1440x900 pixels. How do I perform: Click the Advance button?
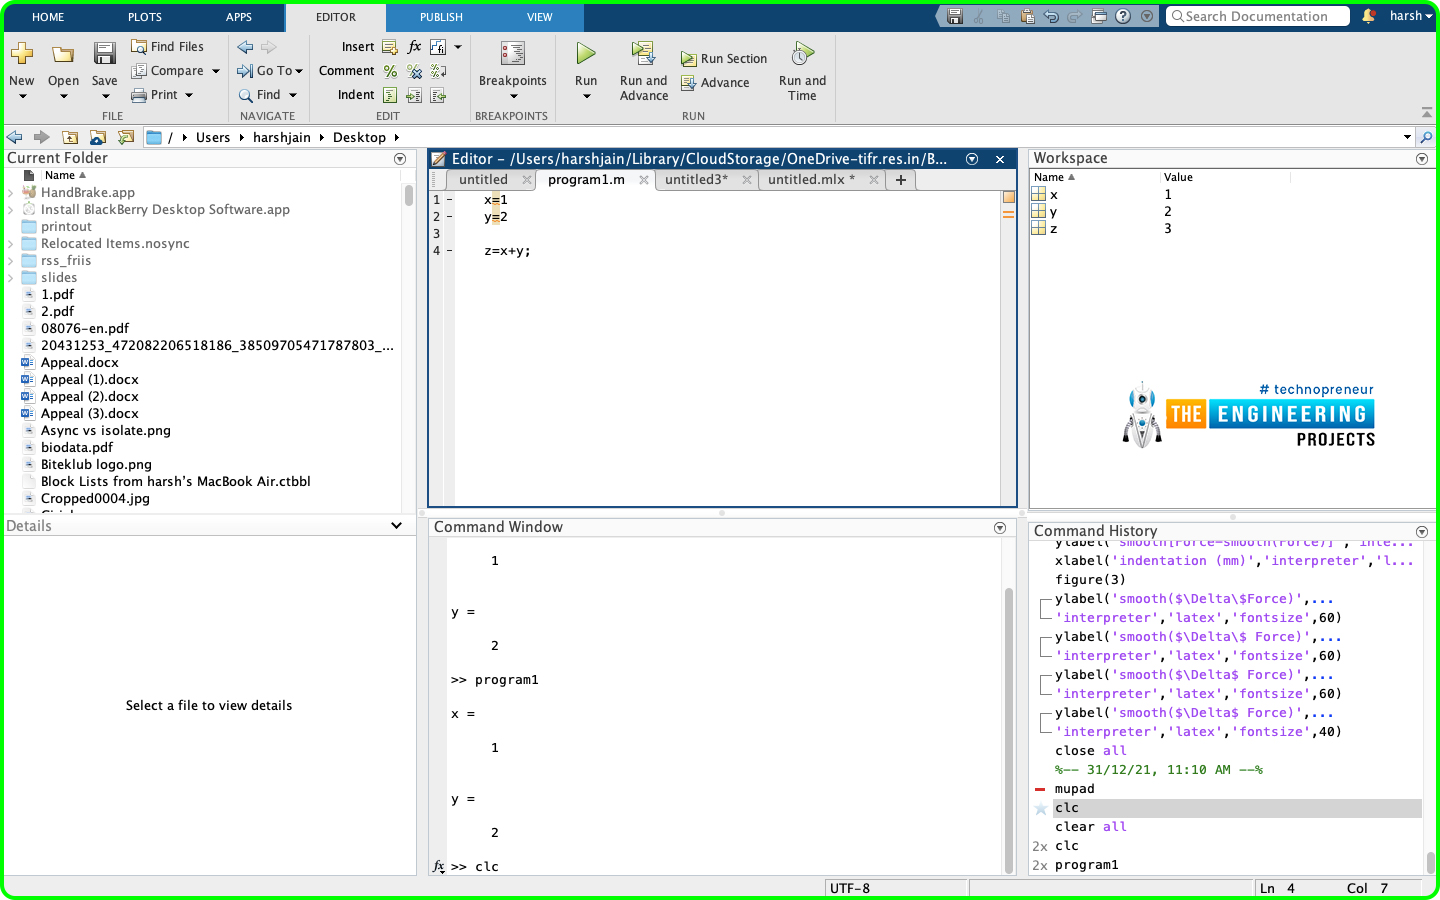(x=717, y=83)
